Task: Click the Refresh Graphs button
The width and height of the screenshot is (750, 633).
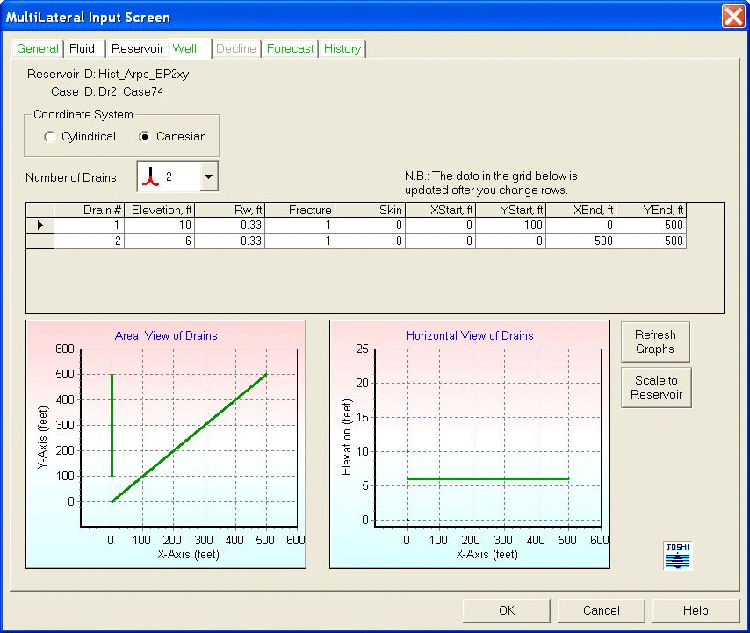Action: coord(655,342)
